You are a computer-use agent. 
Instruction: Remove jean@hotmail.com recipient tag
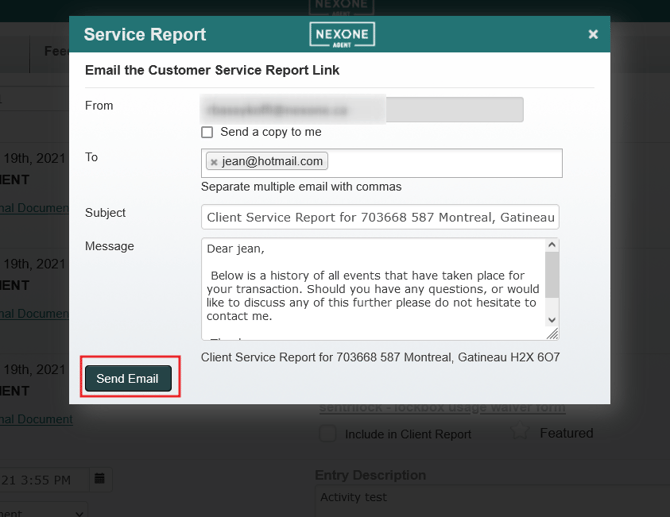click(214, 162)
